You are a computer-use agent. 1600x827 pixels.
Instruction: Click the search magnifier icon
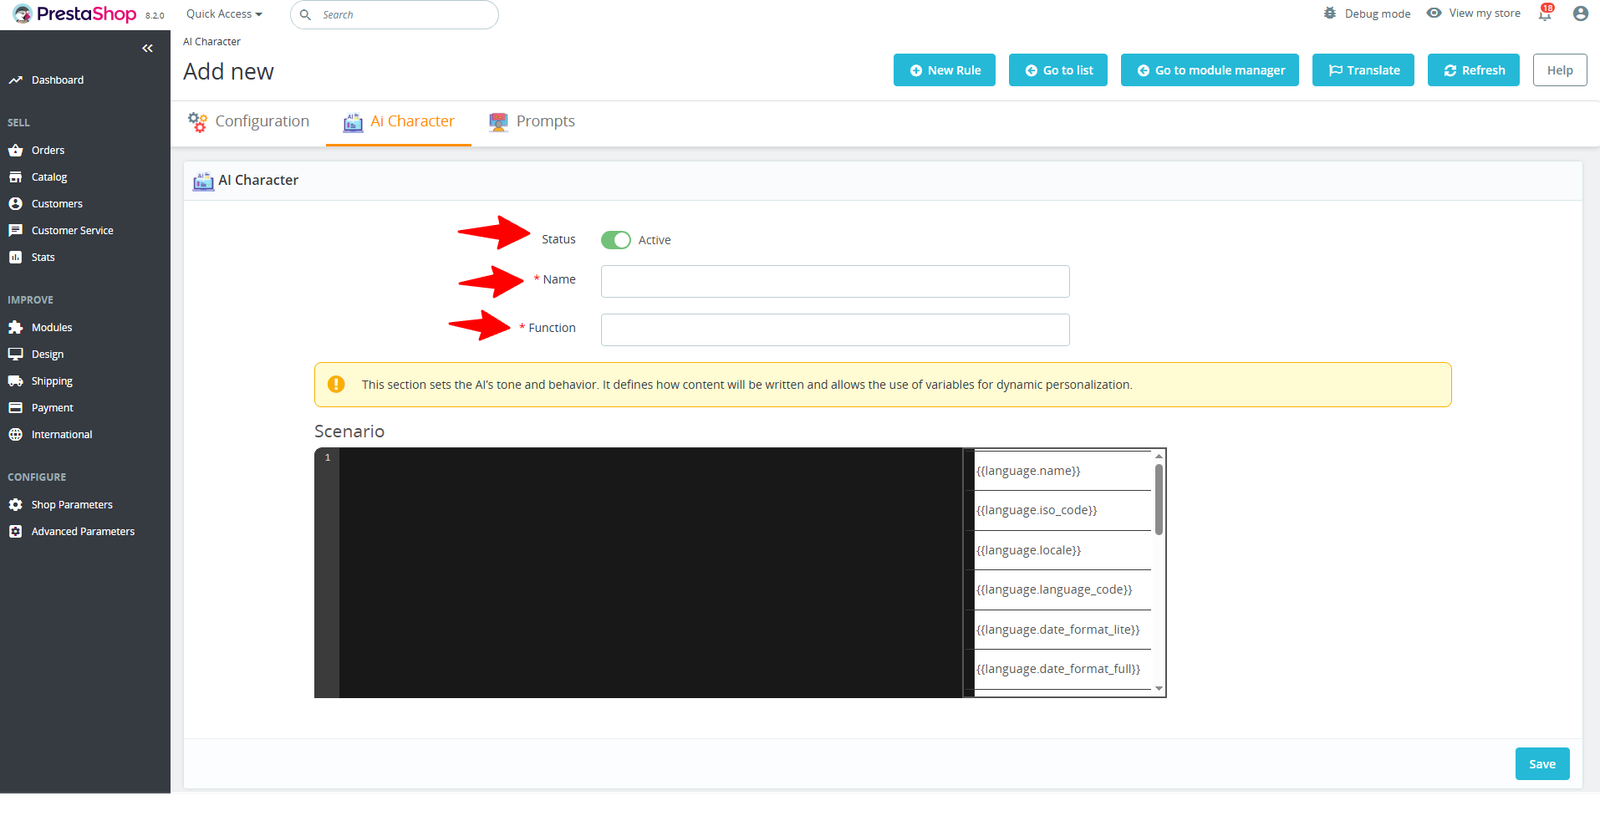coord(306,15)
